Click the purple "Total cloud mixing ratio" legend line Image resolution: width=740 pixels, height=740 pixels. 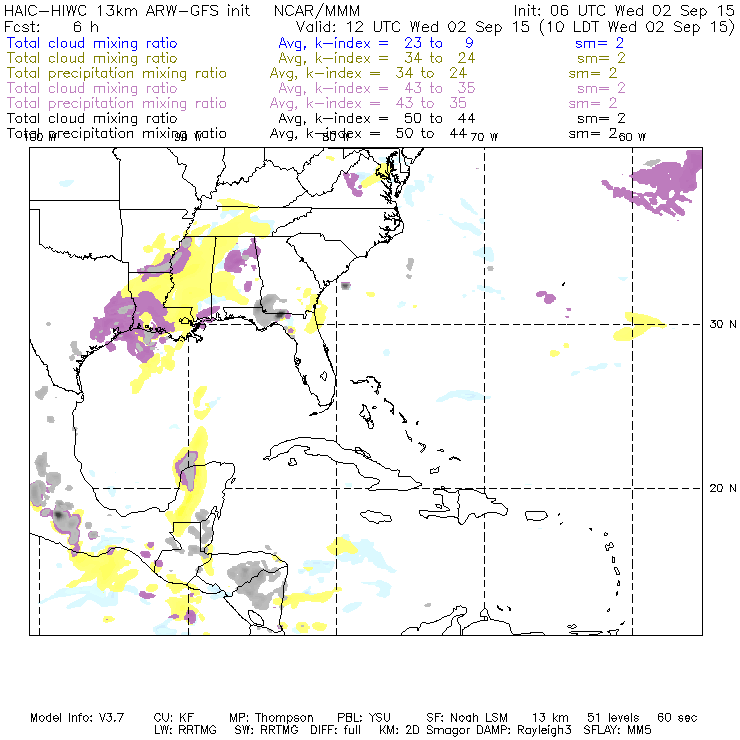tap(92, 88)
